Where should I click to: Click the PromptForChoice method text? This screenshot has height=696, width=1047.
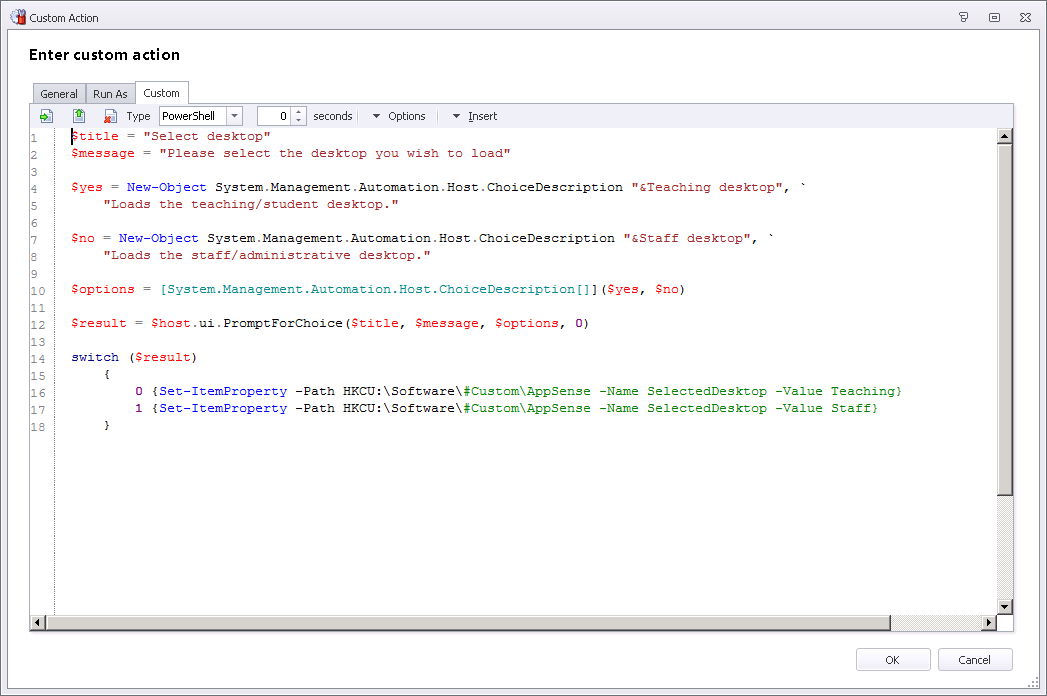click(x=282, y=323)
